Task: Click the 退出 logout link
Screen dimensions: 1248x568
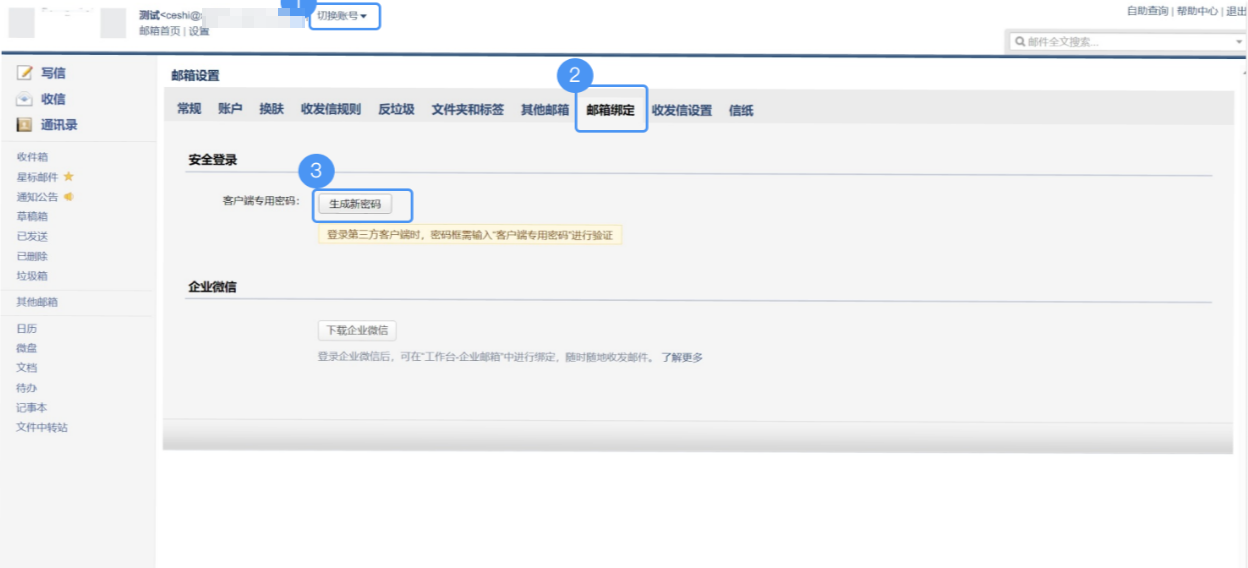Action: pos(1236,11)
